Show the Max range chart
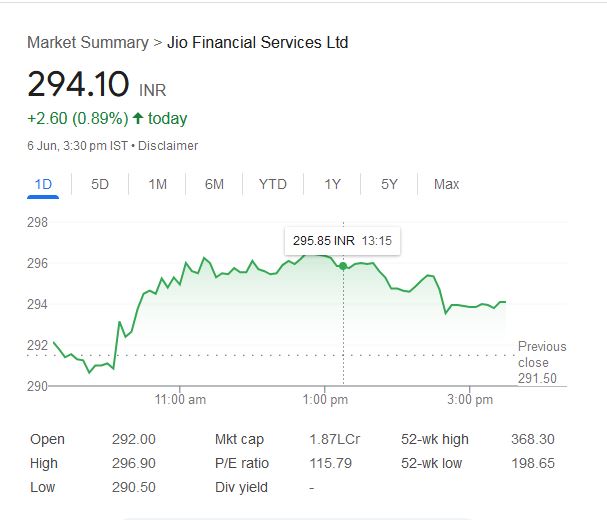The image size is (607, 520). click(x=446, y=184)
